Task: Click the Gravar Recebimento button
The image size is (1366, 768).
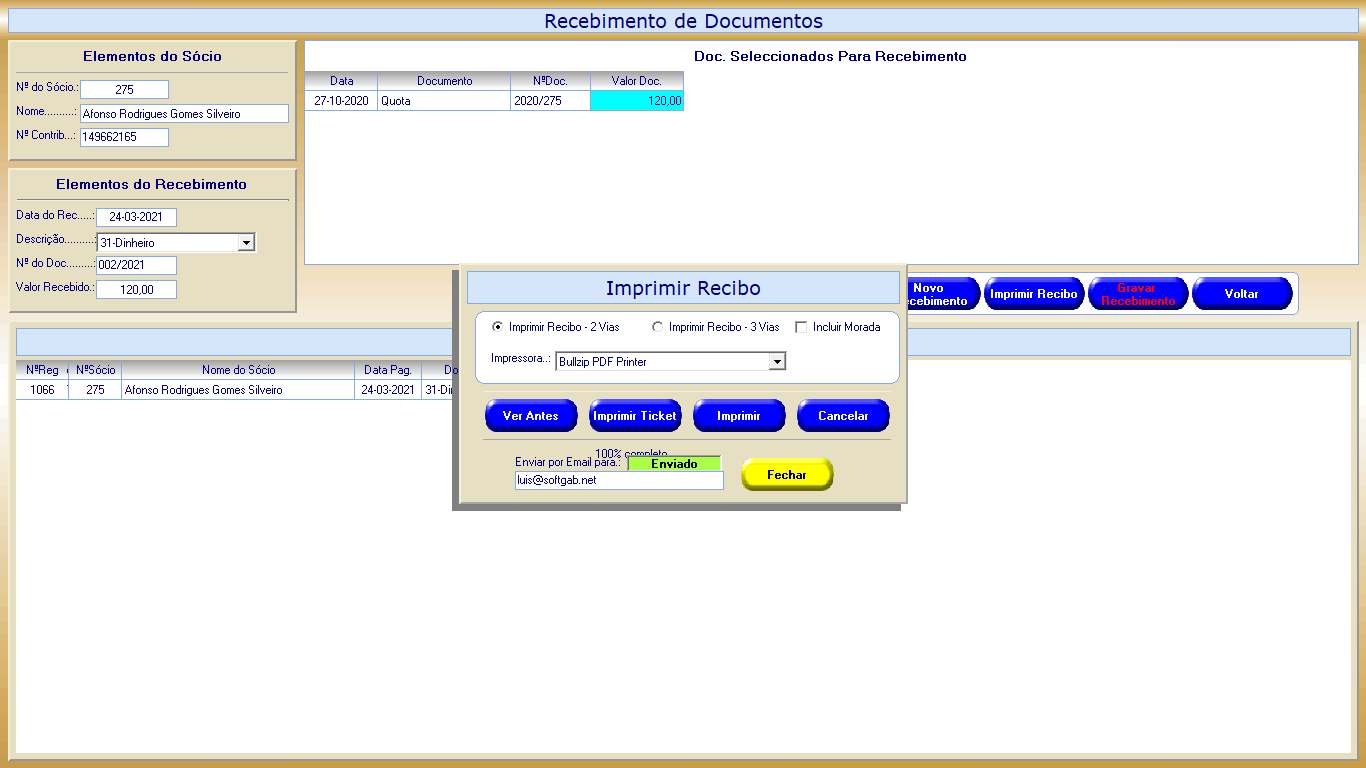Action: click(x=1138, y=294)
